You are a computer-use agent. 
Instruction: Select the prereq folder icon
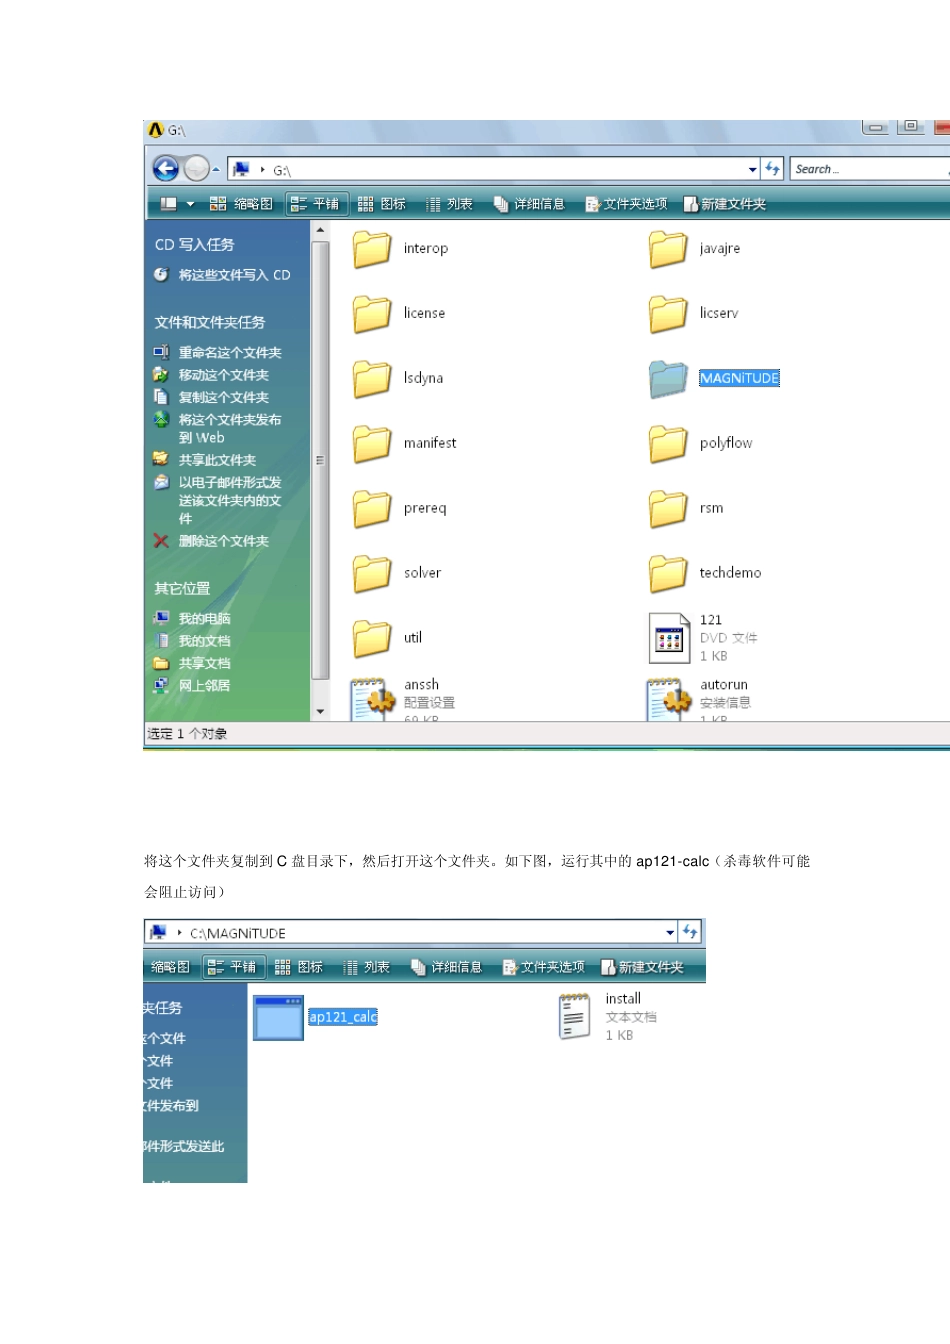[372, 509]
